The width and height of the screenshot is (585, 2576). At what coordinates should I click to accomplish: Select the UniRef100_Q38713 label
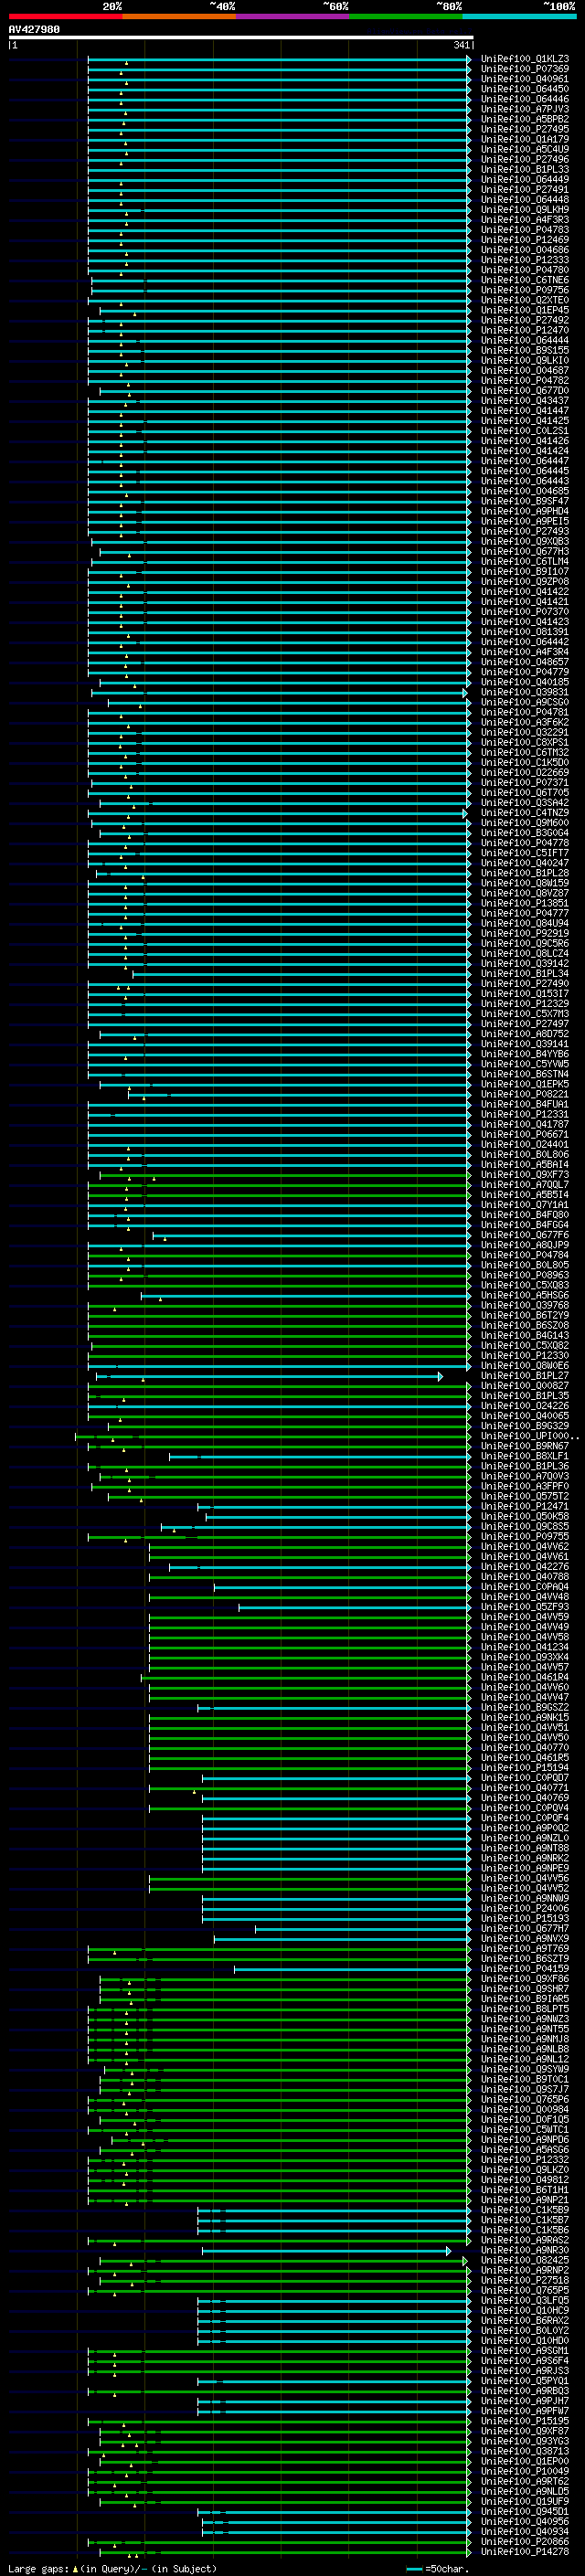[525, 2451]
